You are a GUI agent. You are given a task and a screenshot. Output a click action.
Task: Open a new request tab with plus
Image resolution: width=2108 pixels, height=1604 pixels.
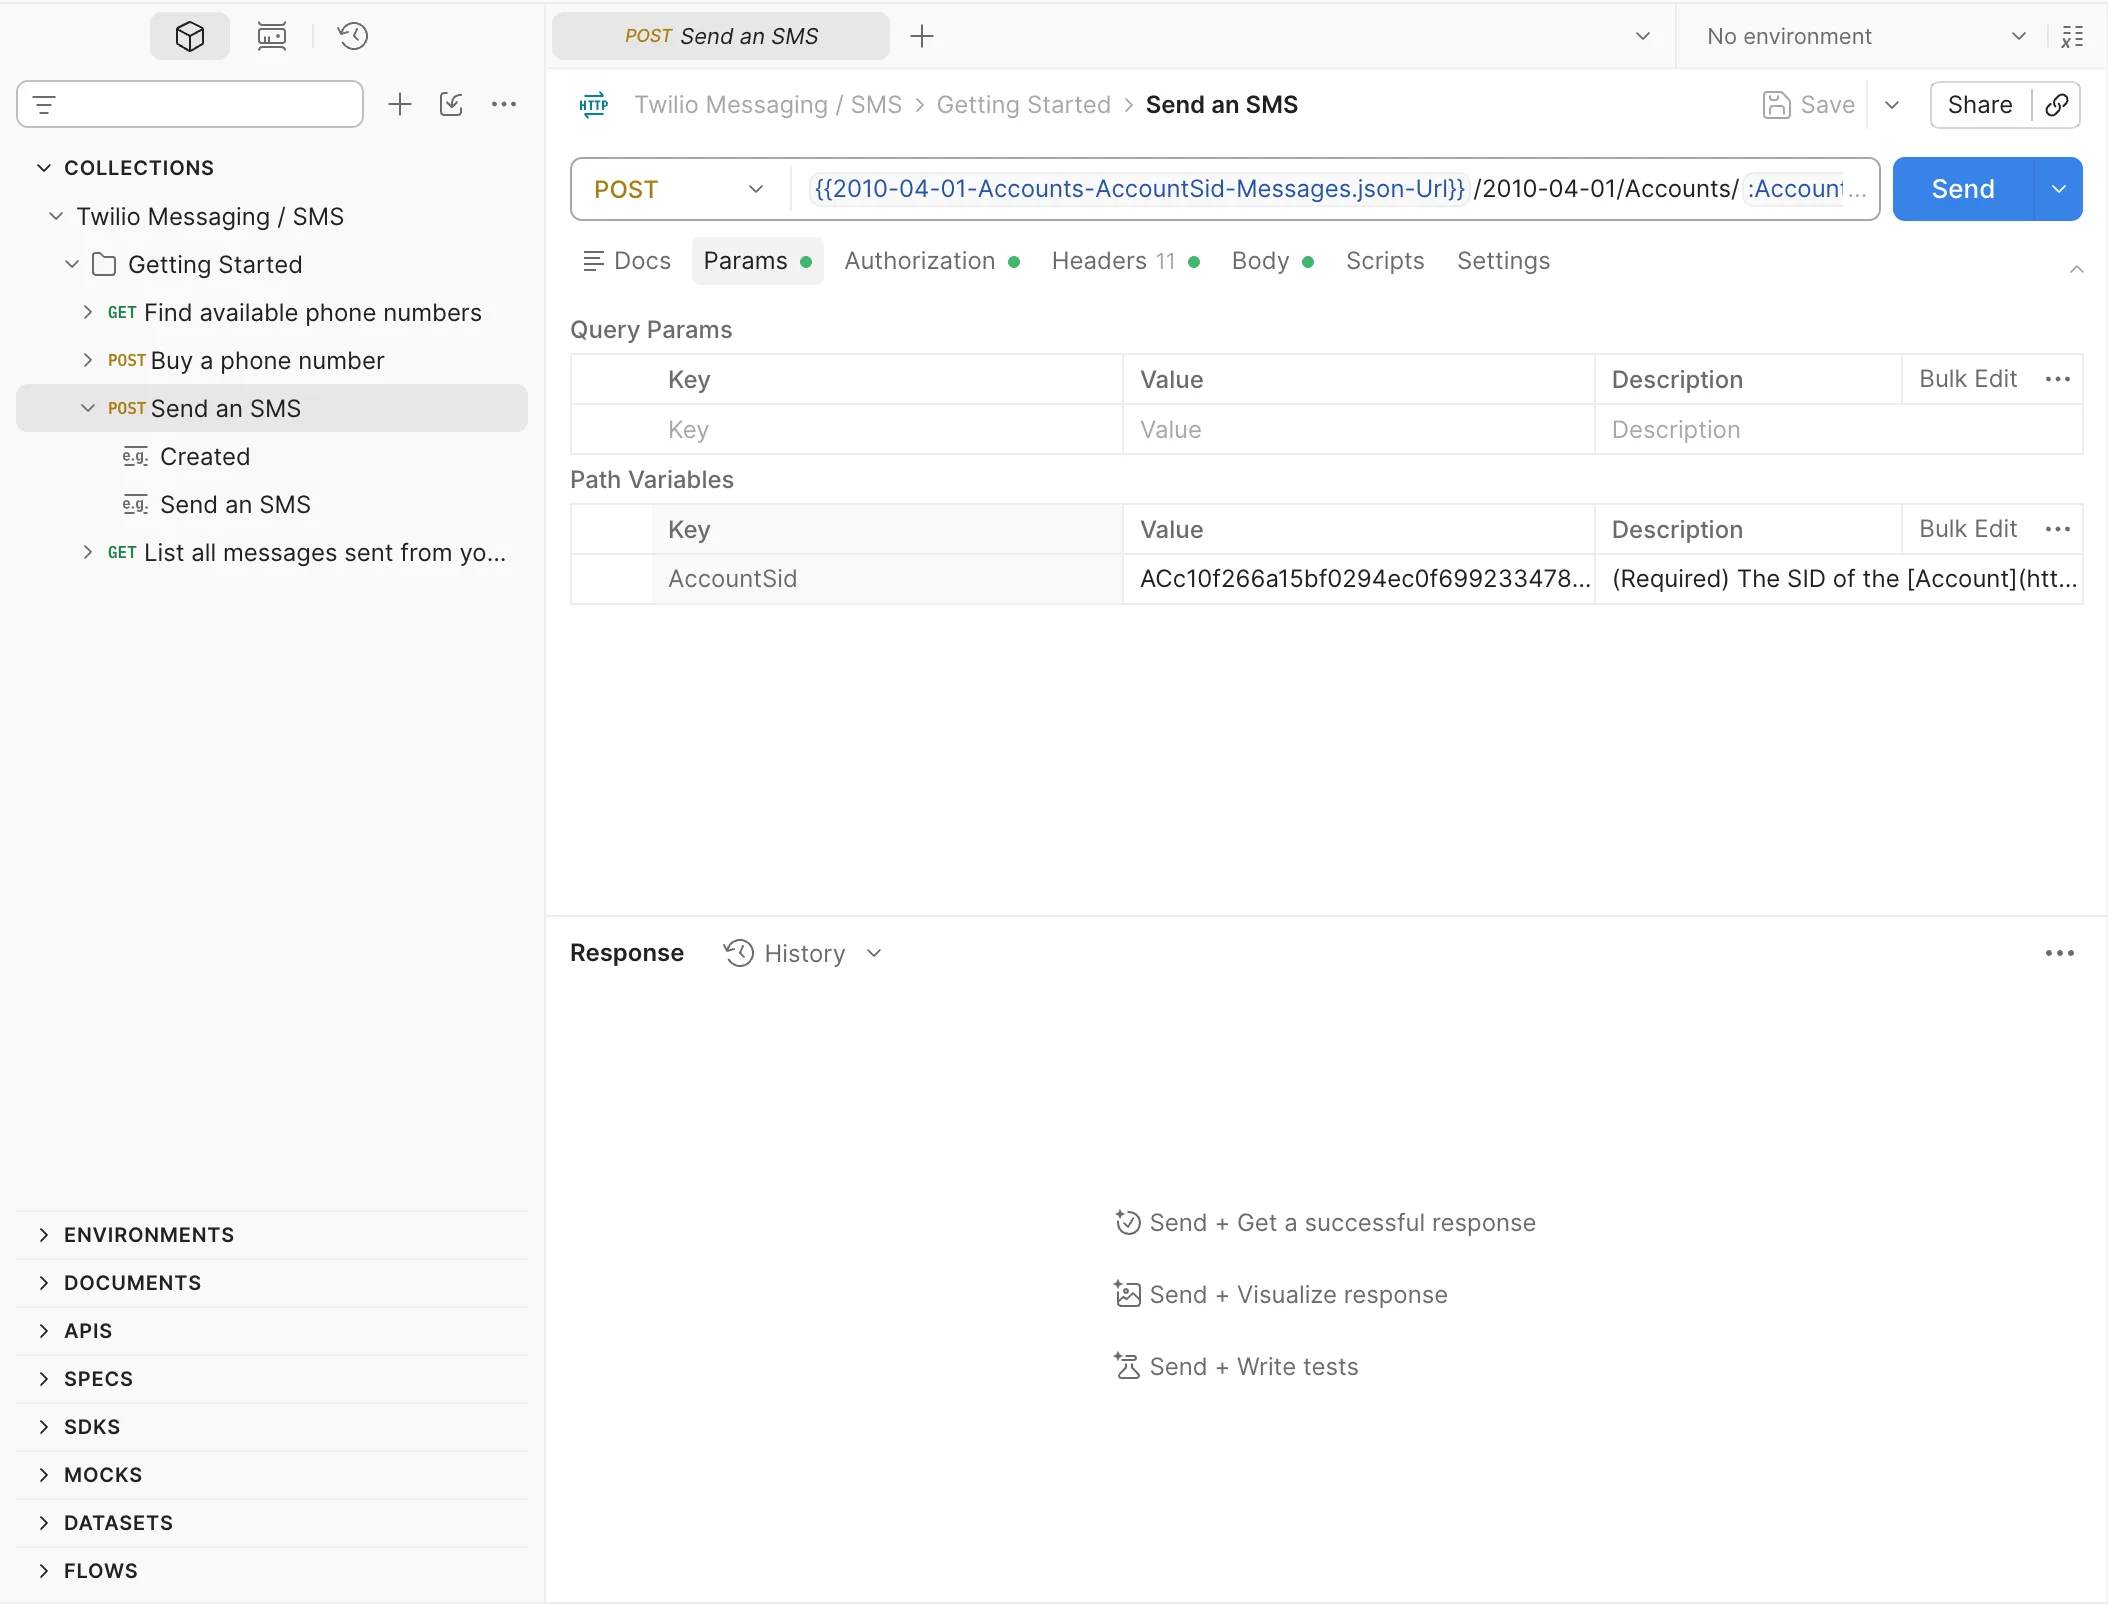click(922, 37)
